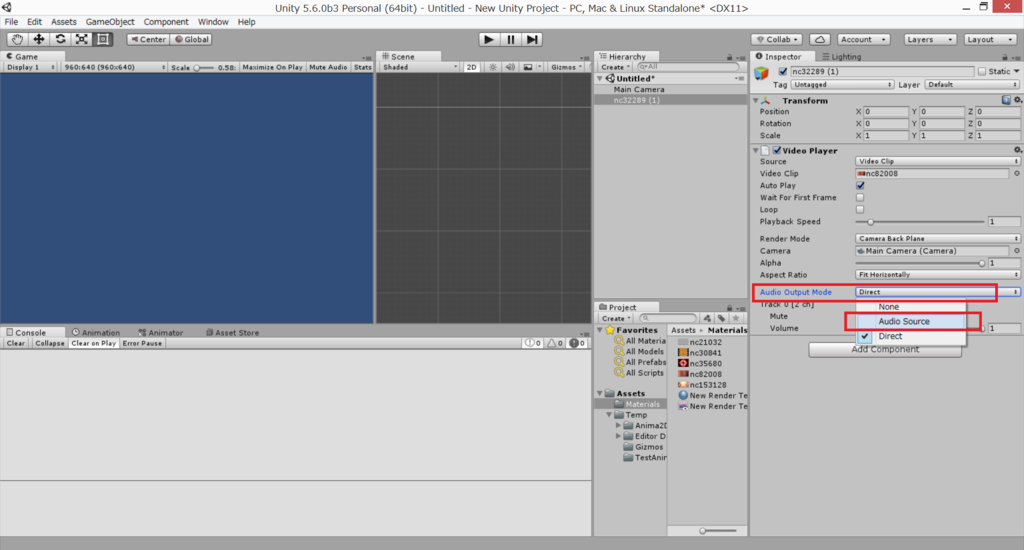This screenshot has width=1024, height=550.
Task: Open Video Player component gear menu
Action: [x=1017, y=150]
